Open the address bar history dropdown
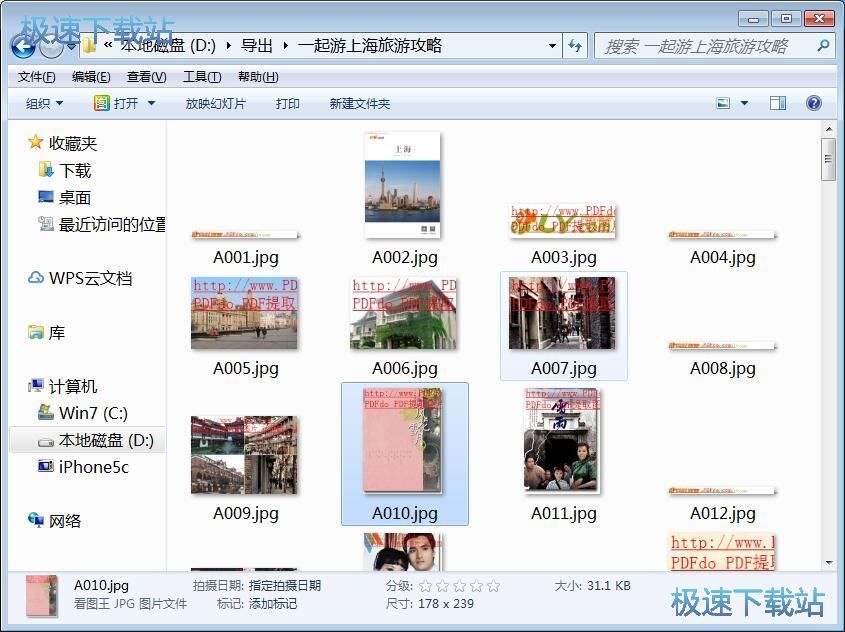This screenshot has width=845, height=632. point(552,46)
